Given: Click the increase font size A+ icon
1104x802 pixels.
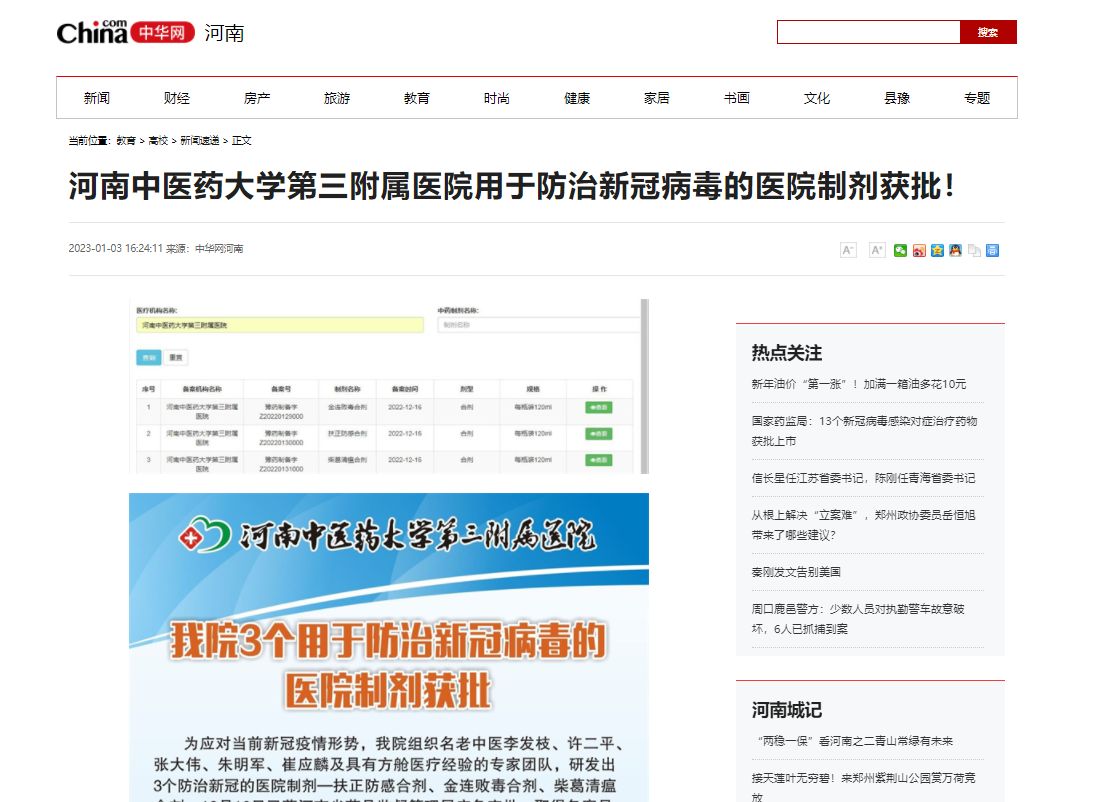Looking at the screenshot, I should pos(877,250).
